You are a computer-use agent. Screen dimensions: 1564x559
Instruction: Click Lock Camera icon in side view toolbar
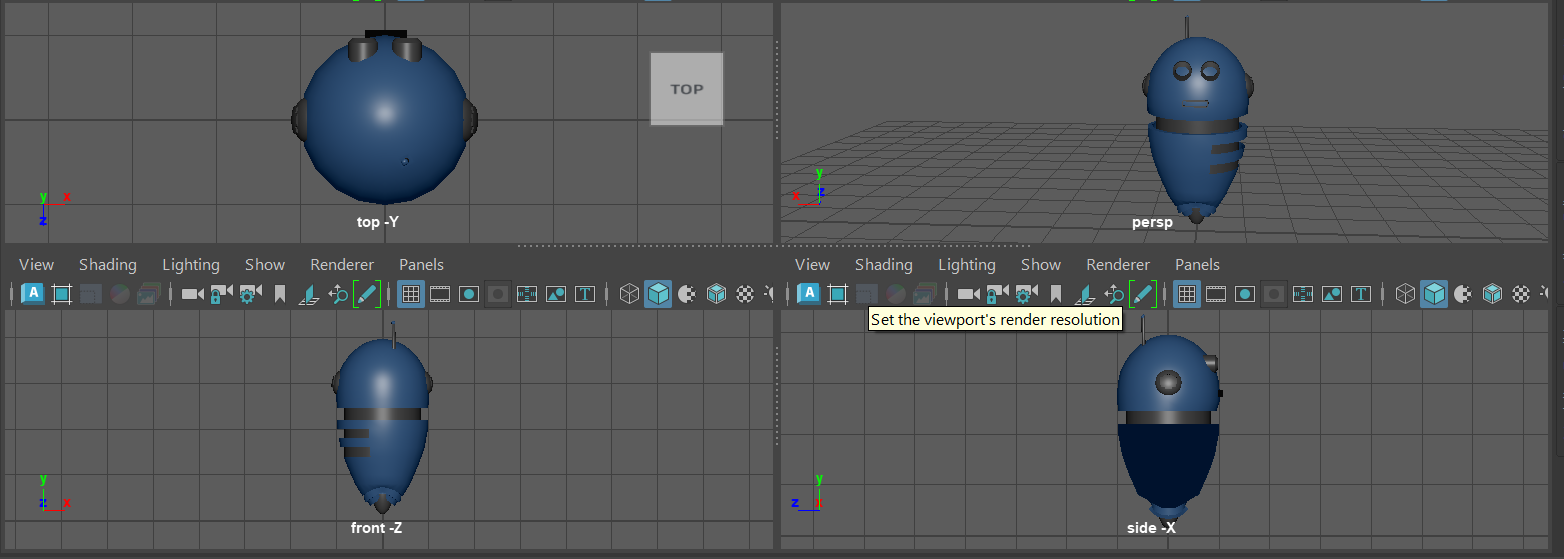(997, 294)
